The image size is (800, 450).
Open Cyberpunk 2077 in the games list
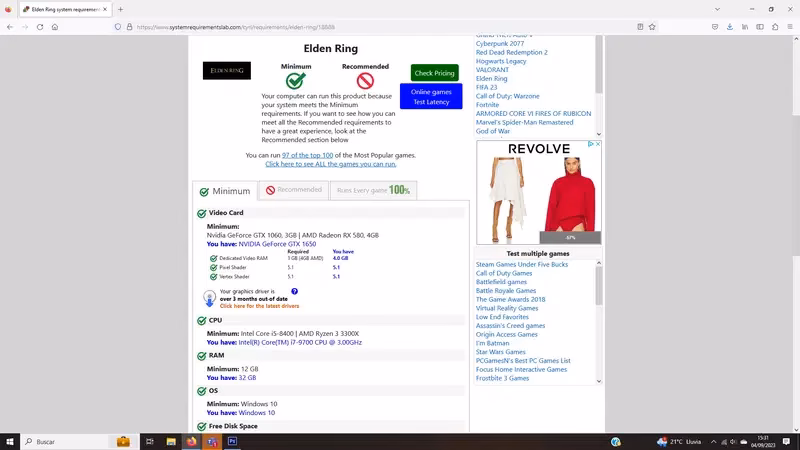pyautogui.click(x=500, y=43)
